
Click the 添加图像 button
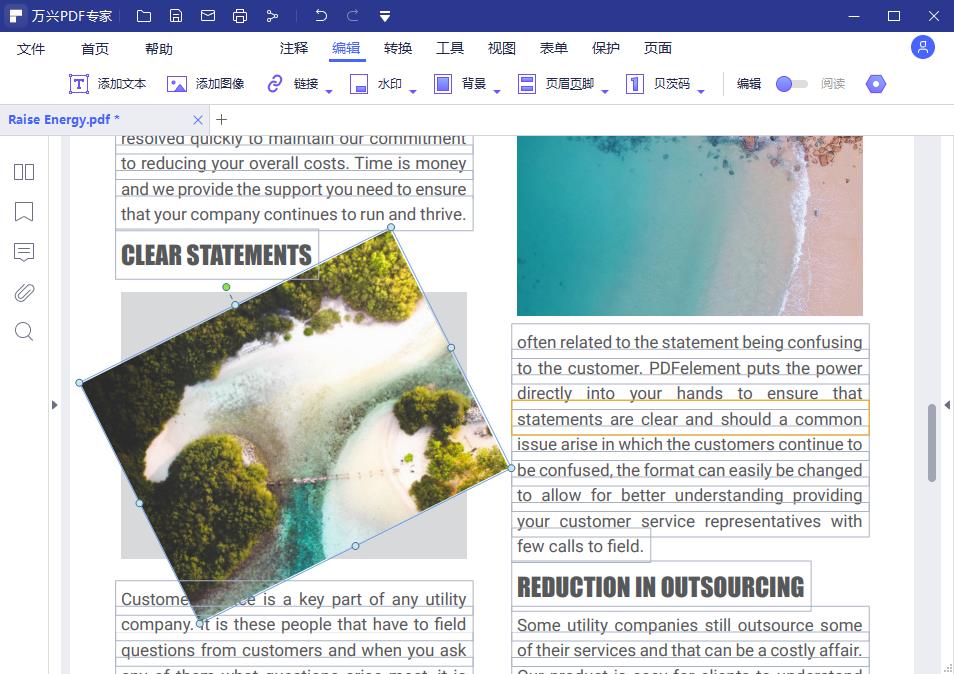click(205, 84)
